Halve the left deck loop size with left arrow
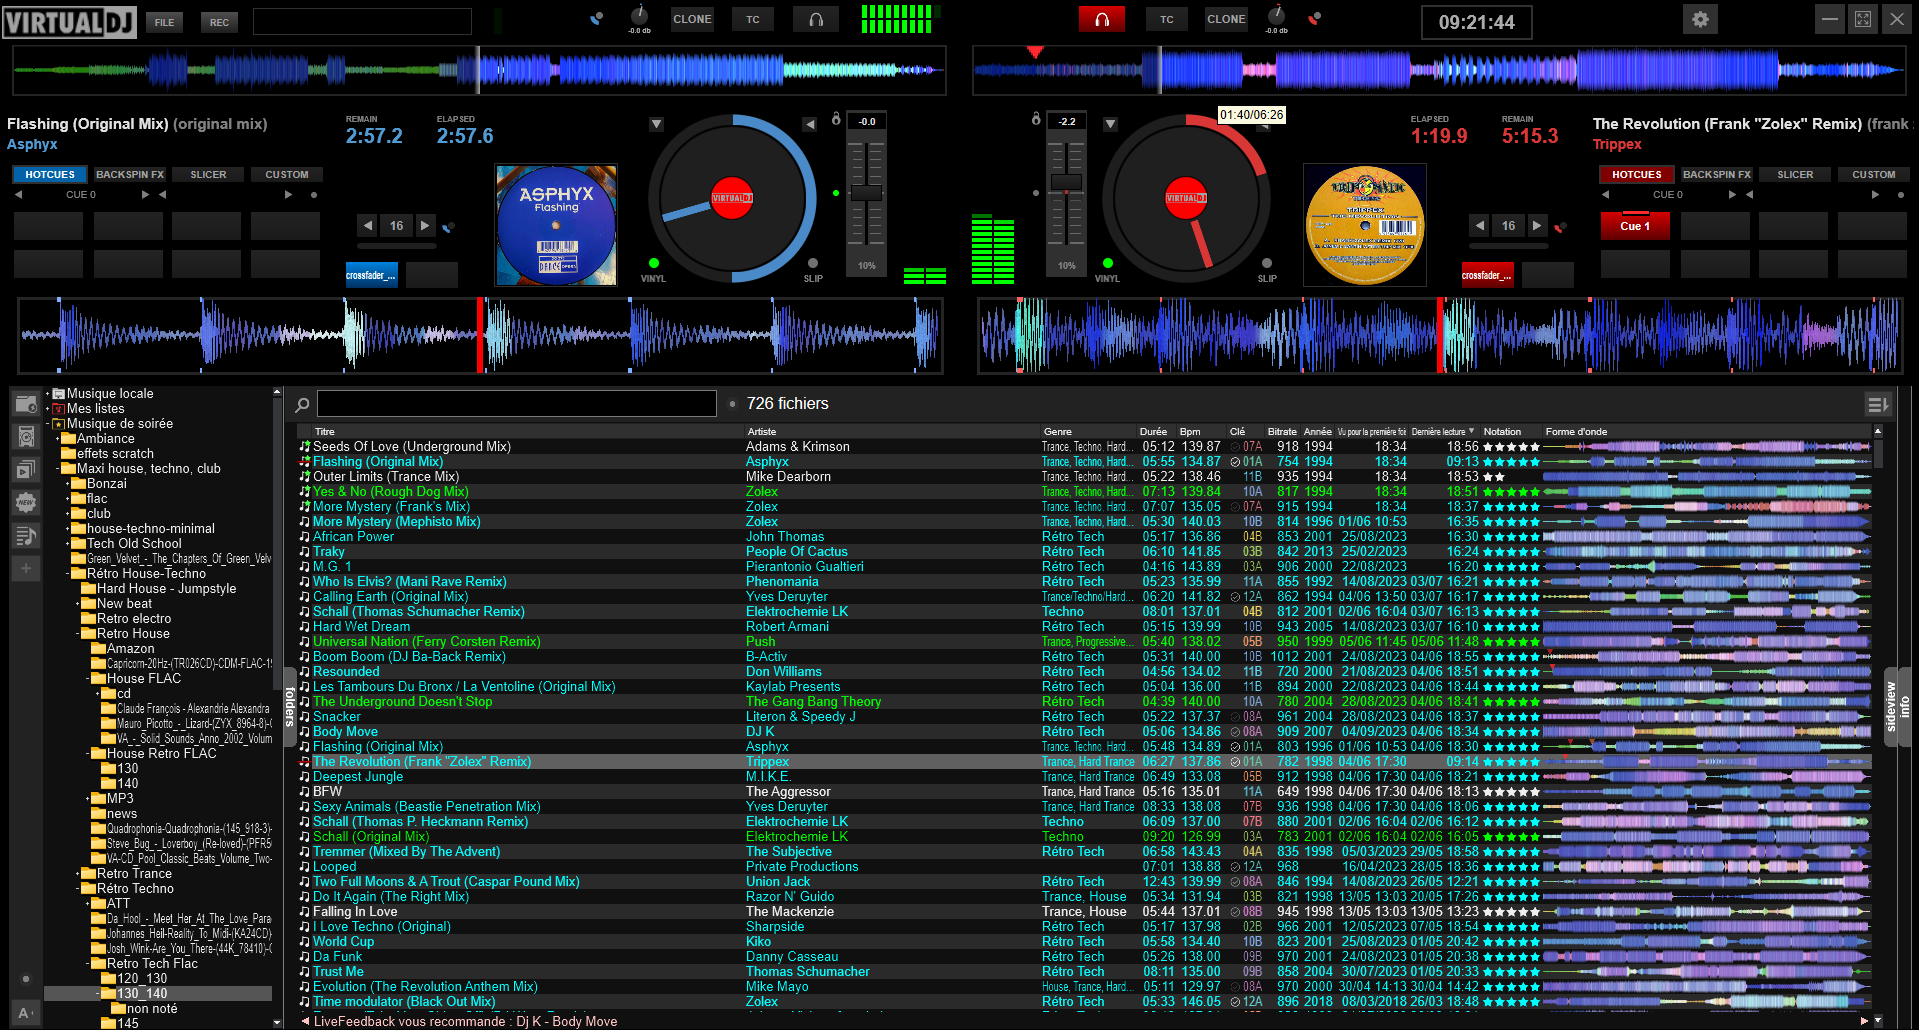 368,226
